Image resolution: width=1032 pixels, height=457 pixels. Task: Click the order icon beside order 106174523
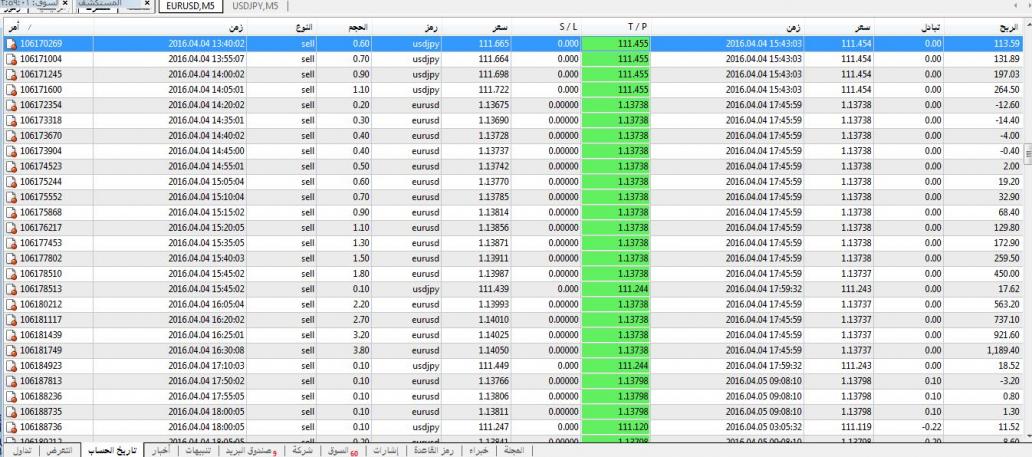pyautogui.click(x=11, y=167)
